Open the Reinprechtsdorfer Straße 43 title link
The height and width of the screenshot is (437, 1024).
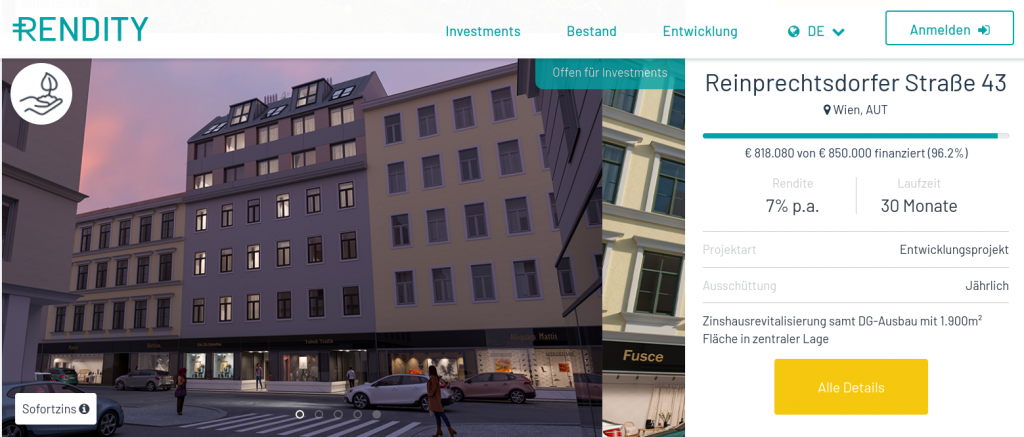pos(856,84)
